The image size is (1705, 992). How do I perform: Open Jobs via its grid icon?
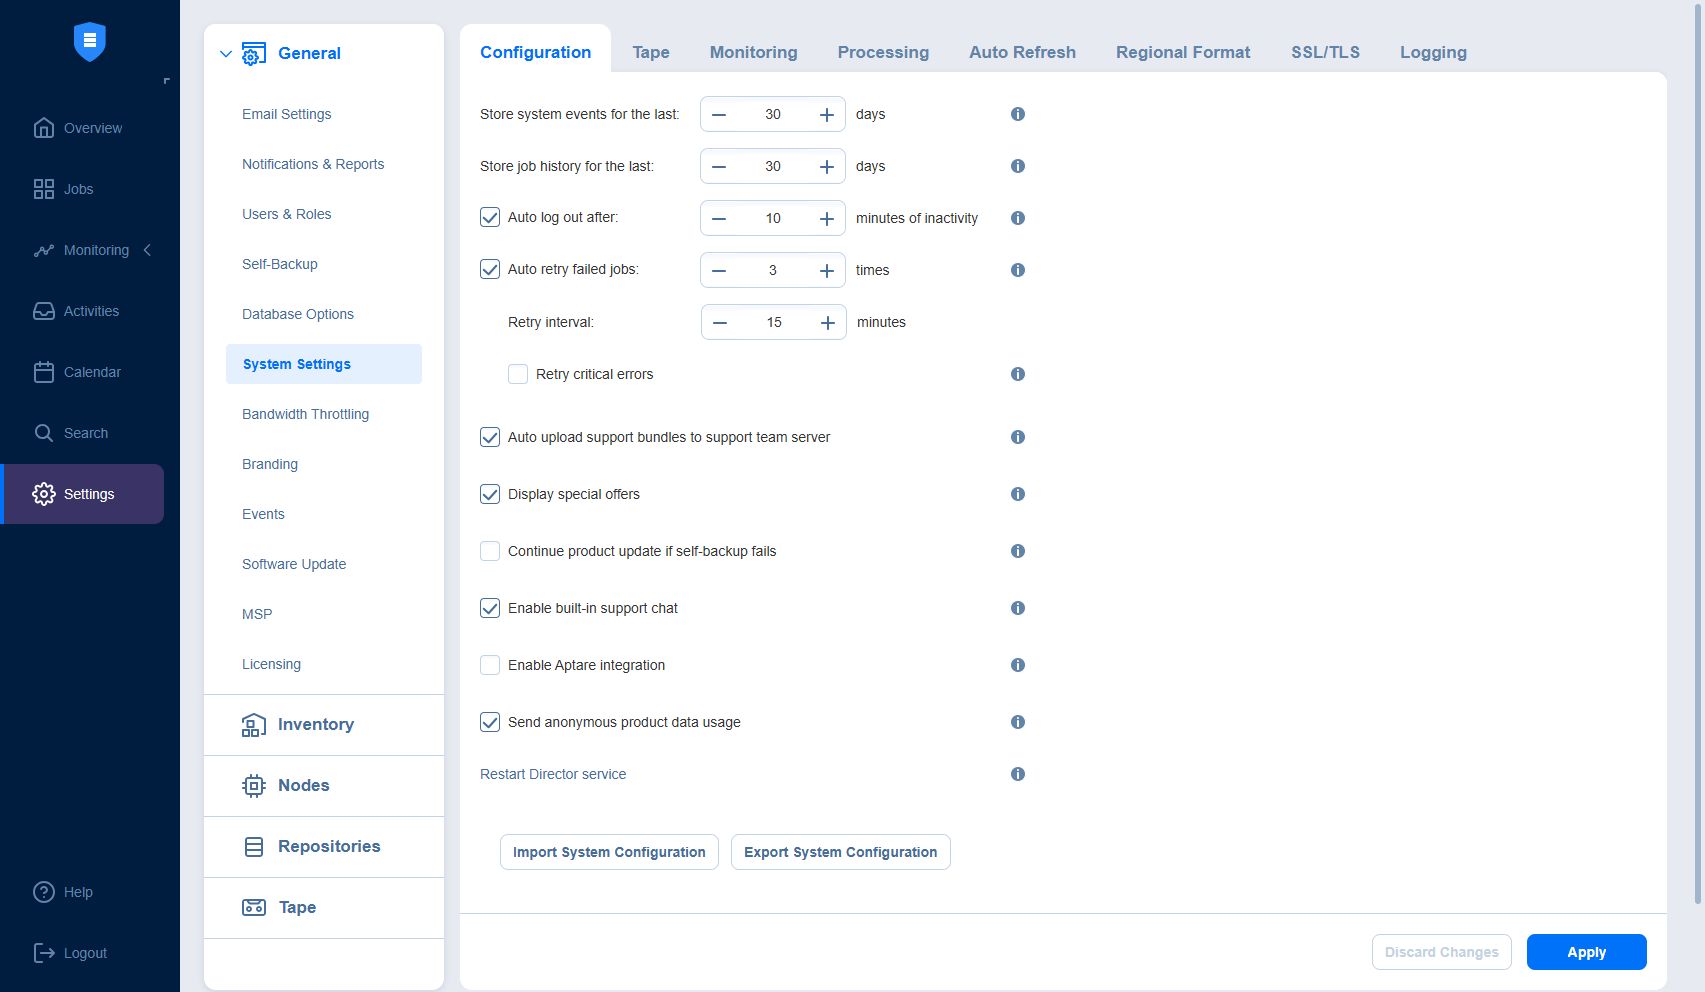(x=44, y=189)
